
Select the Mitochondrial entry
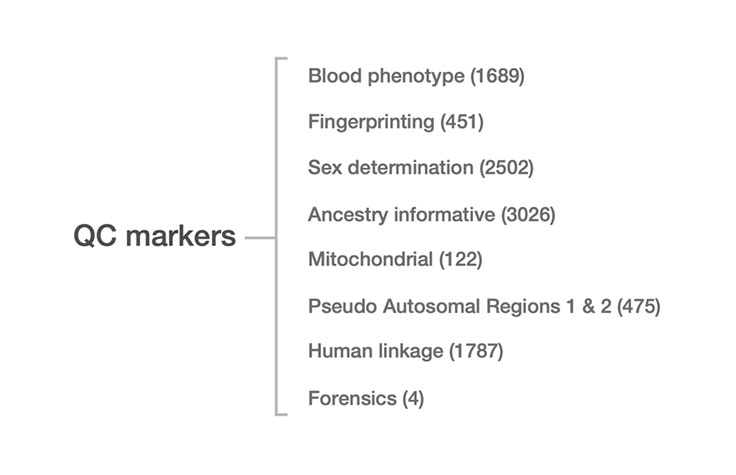pos(372,260)
